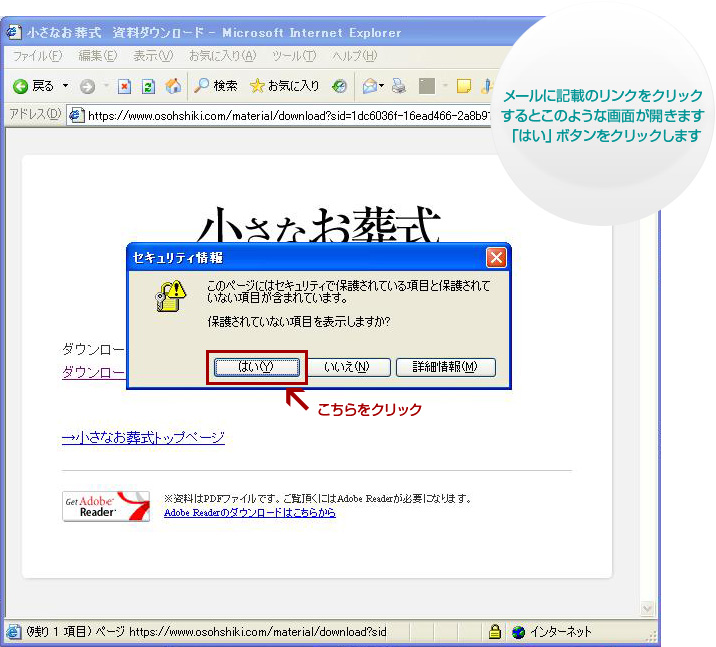
Task: Click the security warning lock icon in the dialog
Action: 170,296
